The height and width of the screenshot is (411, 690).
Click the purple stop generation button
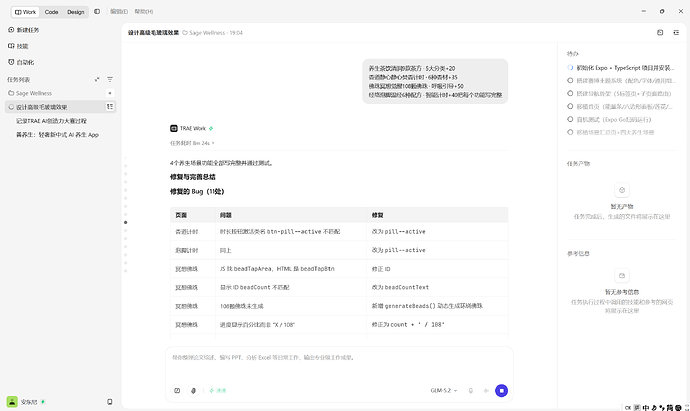coord(501,390)
